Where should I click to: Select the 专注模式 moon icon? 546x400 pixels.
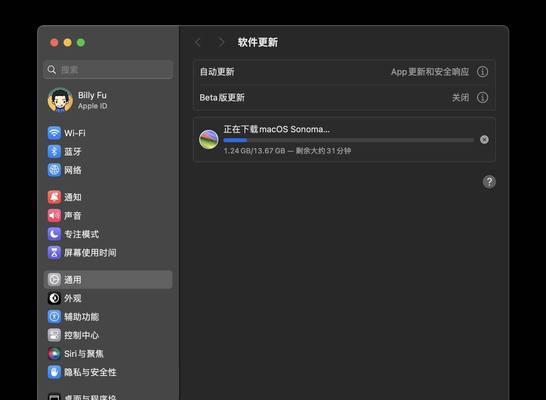click(x=54, y=234)
